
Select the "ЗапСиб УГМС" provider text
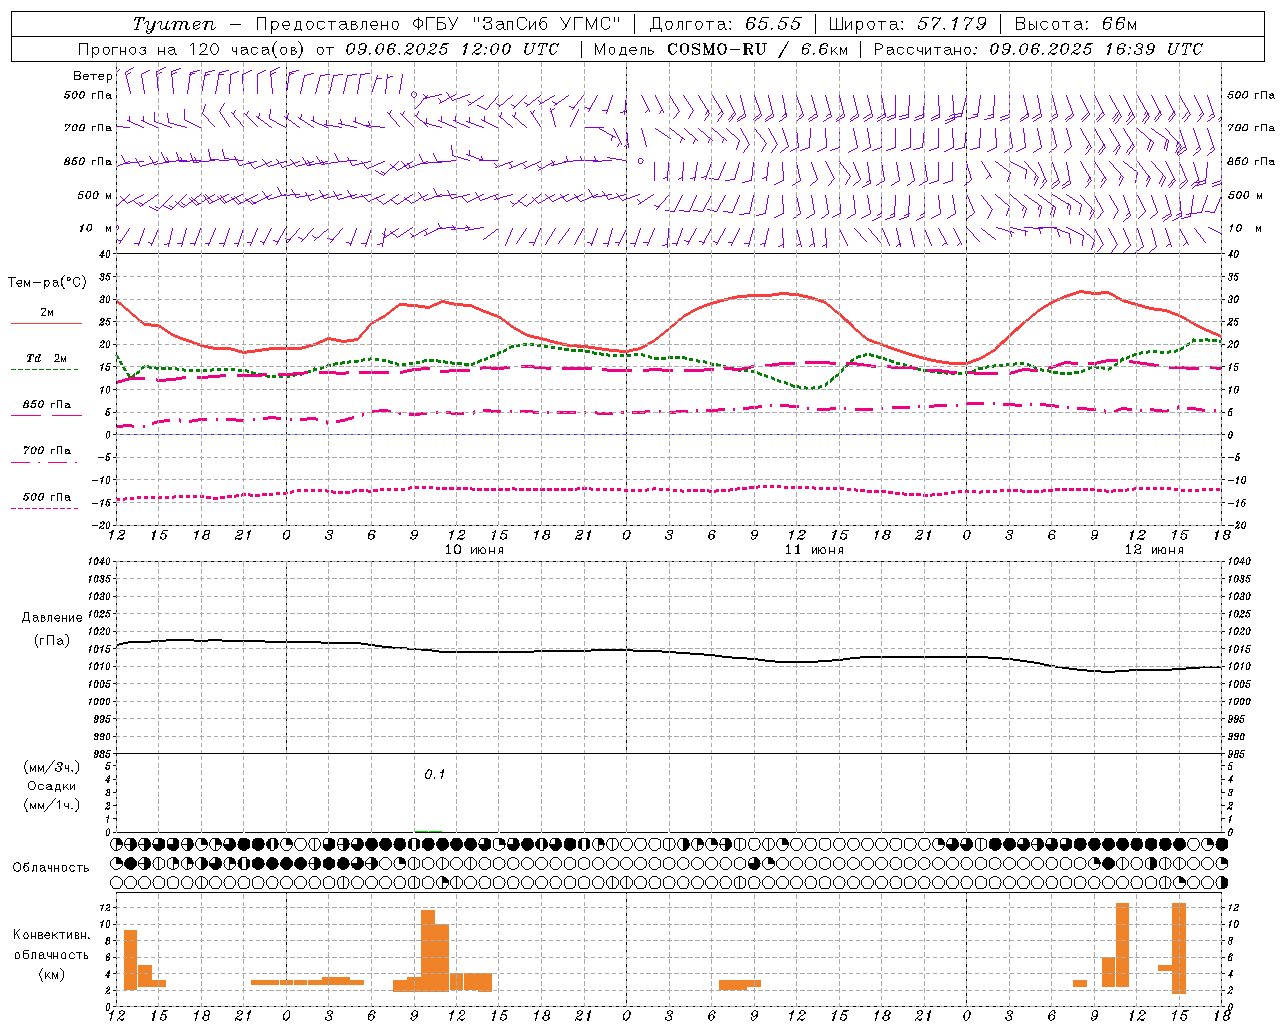click(547, 24)
